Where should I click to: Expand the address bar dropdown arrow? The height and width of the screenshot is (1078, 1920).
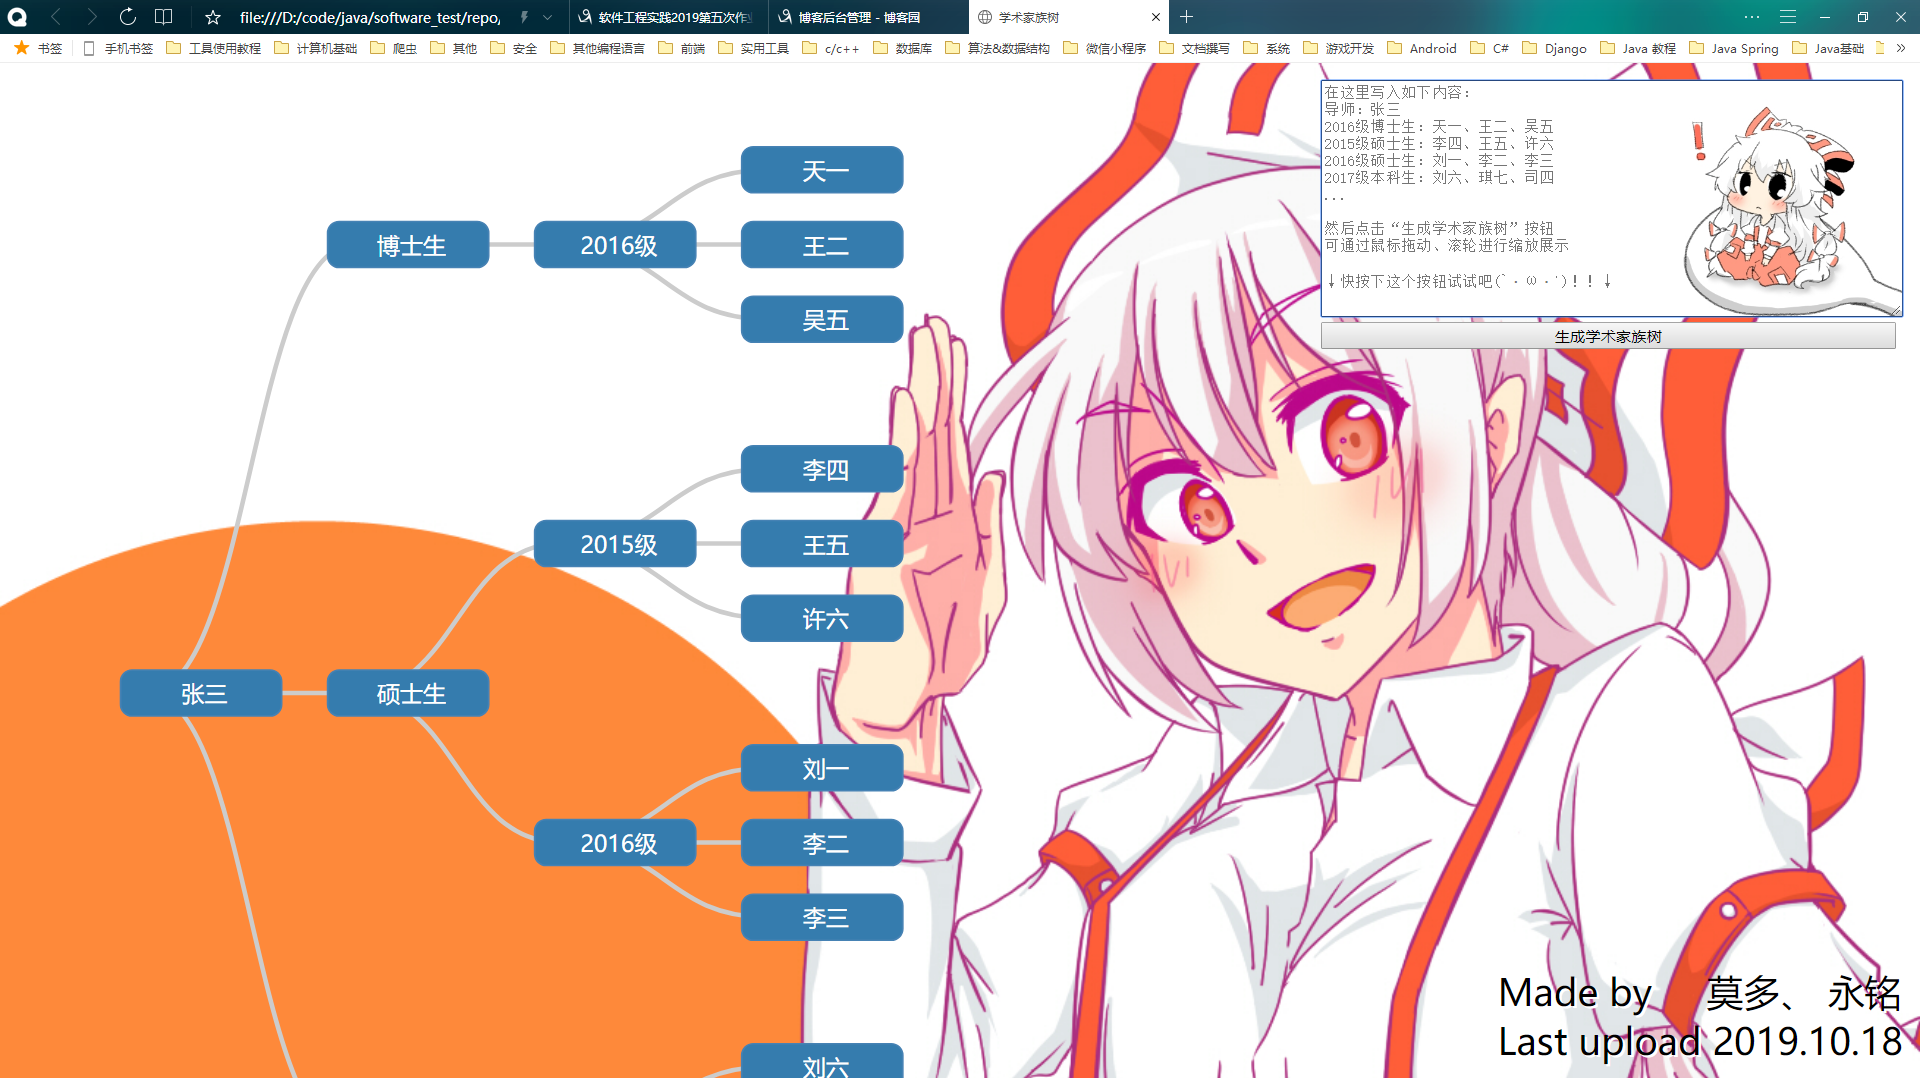(547, 17)
